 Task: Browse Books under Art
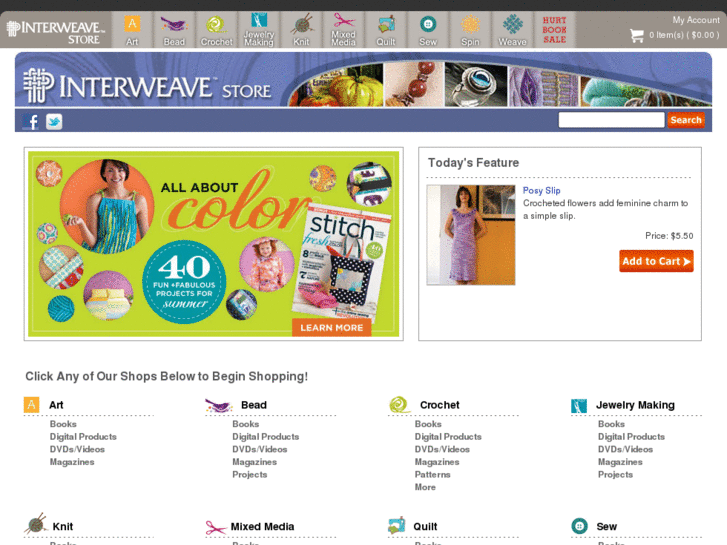[63, 424]
